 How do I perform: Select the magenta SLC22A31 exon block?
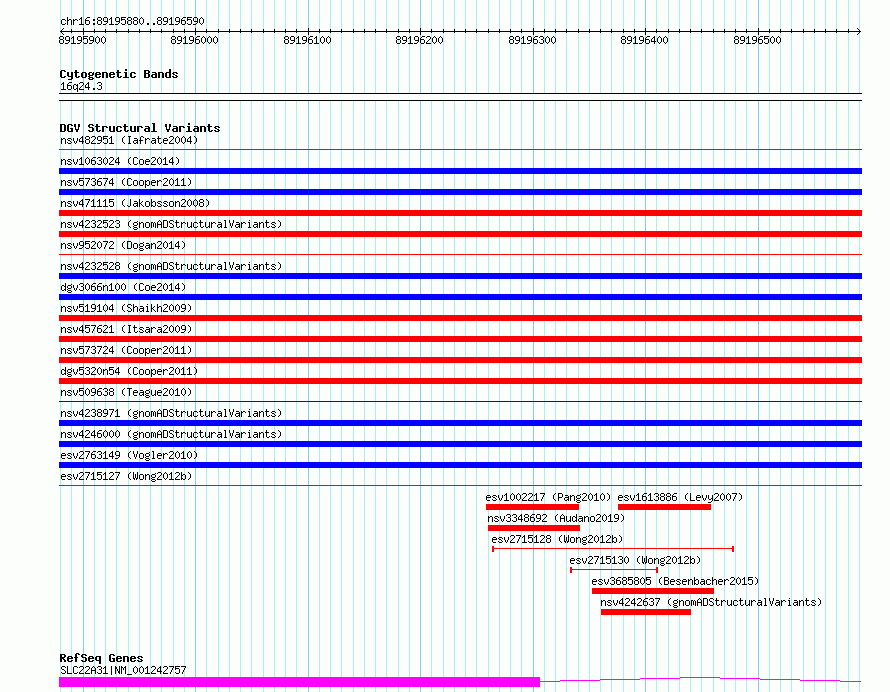[300, 682]
